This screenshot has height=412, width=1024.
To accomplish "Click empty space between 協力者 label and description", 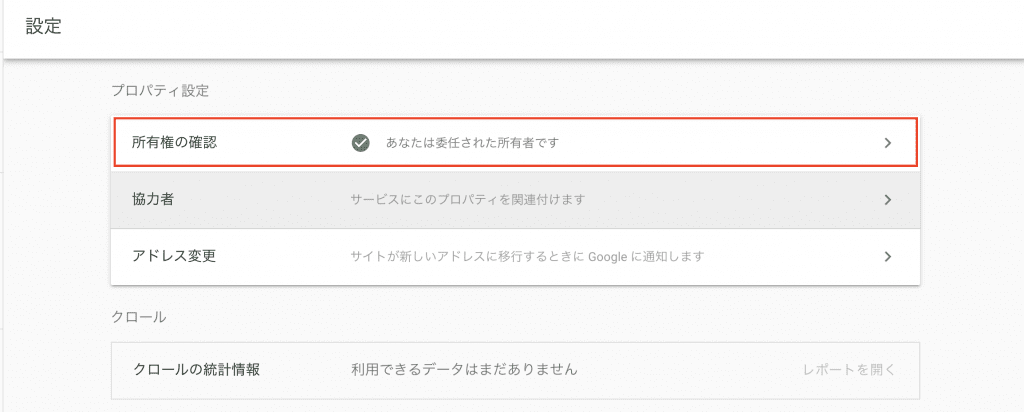I will [261, 200].
